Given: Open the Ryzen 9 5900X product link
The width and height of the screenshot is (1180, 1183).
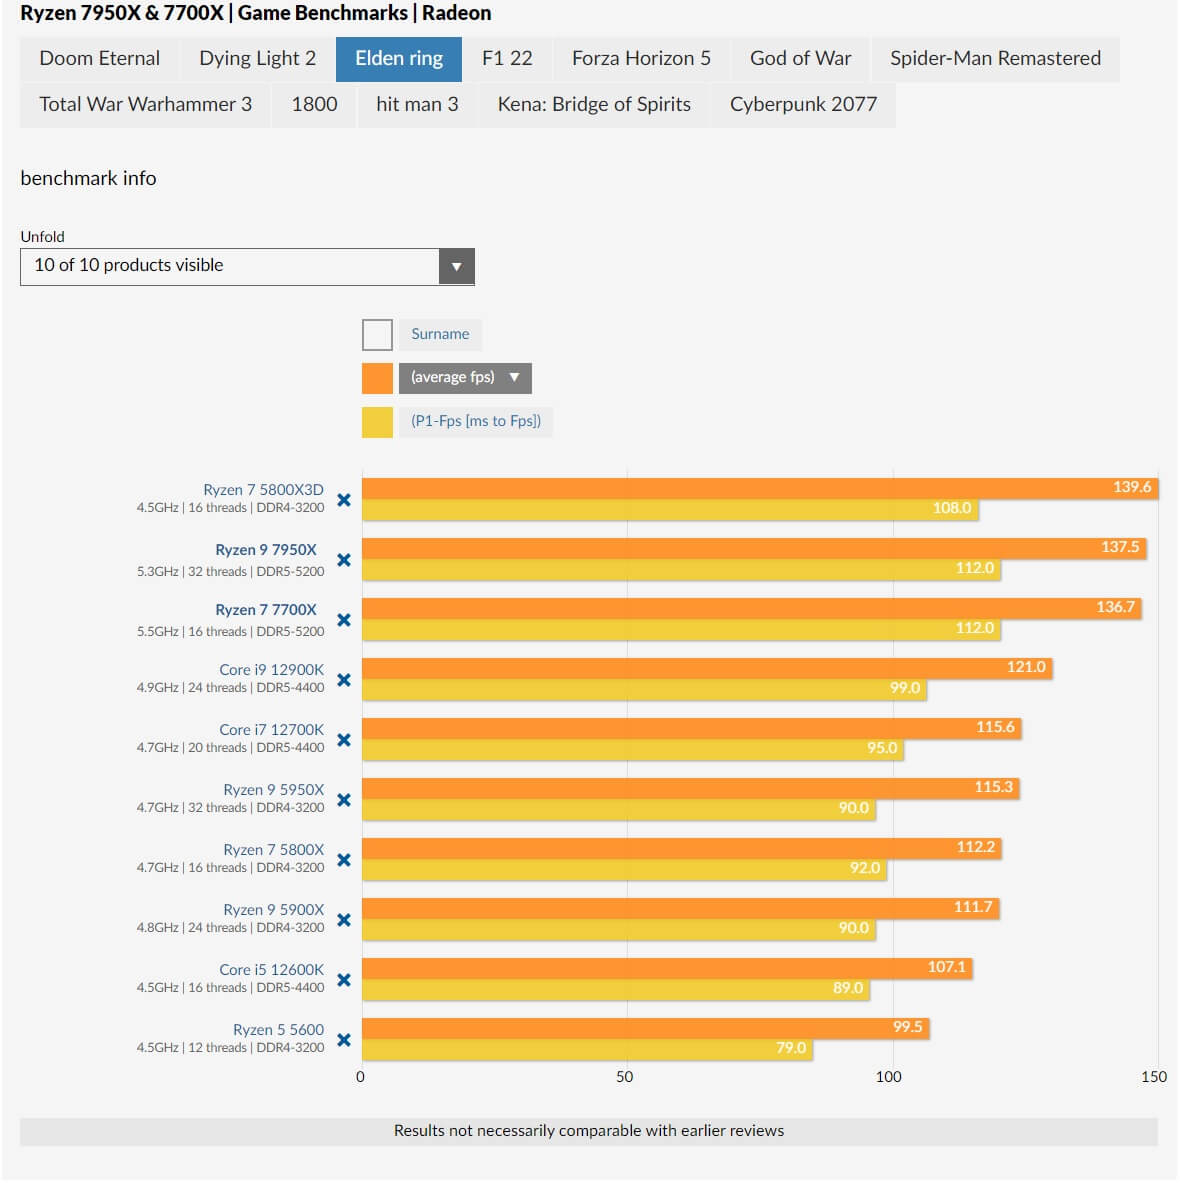Looking at the screenshot, I should 273,910.
